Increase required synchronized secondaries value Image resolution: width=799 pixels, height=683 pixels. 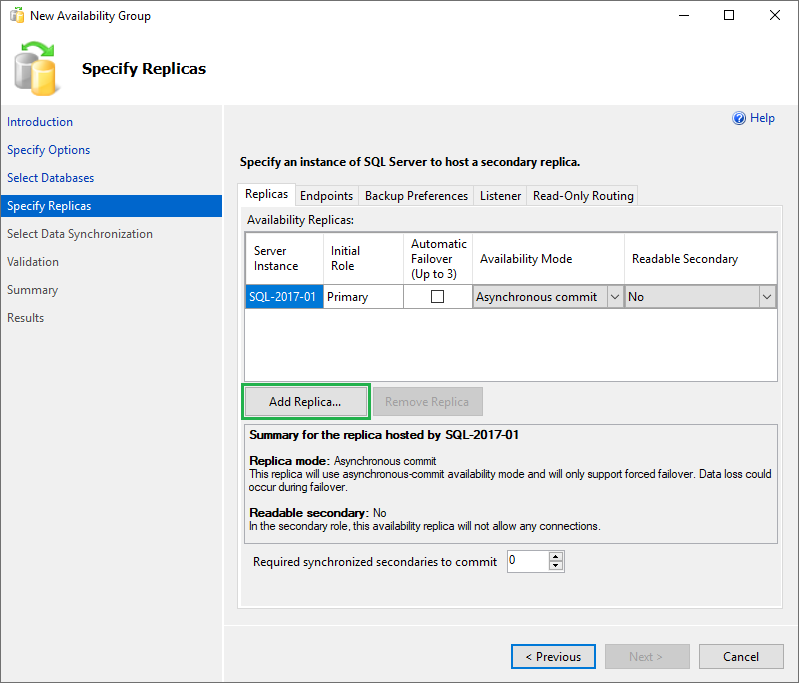(555, 557)
